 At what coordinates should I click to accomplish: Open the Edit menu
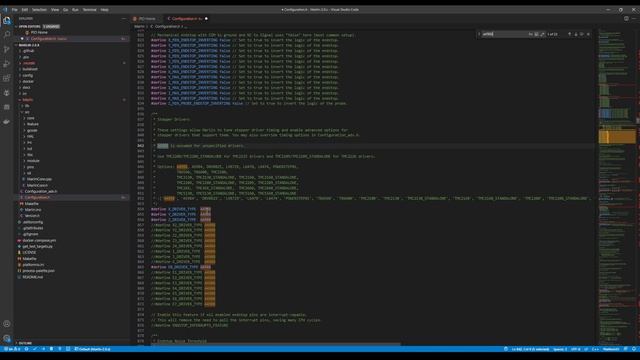[x=25, y=9]
